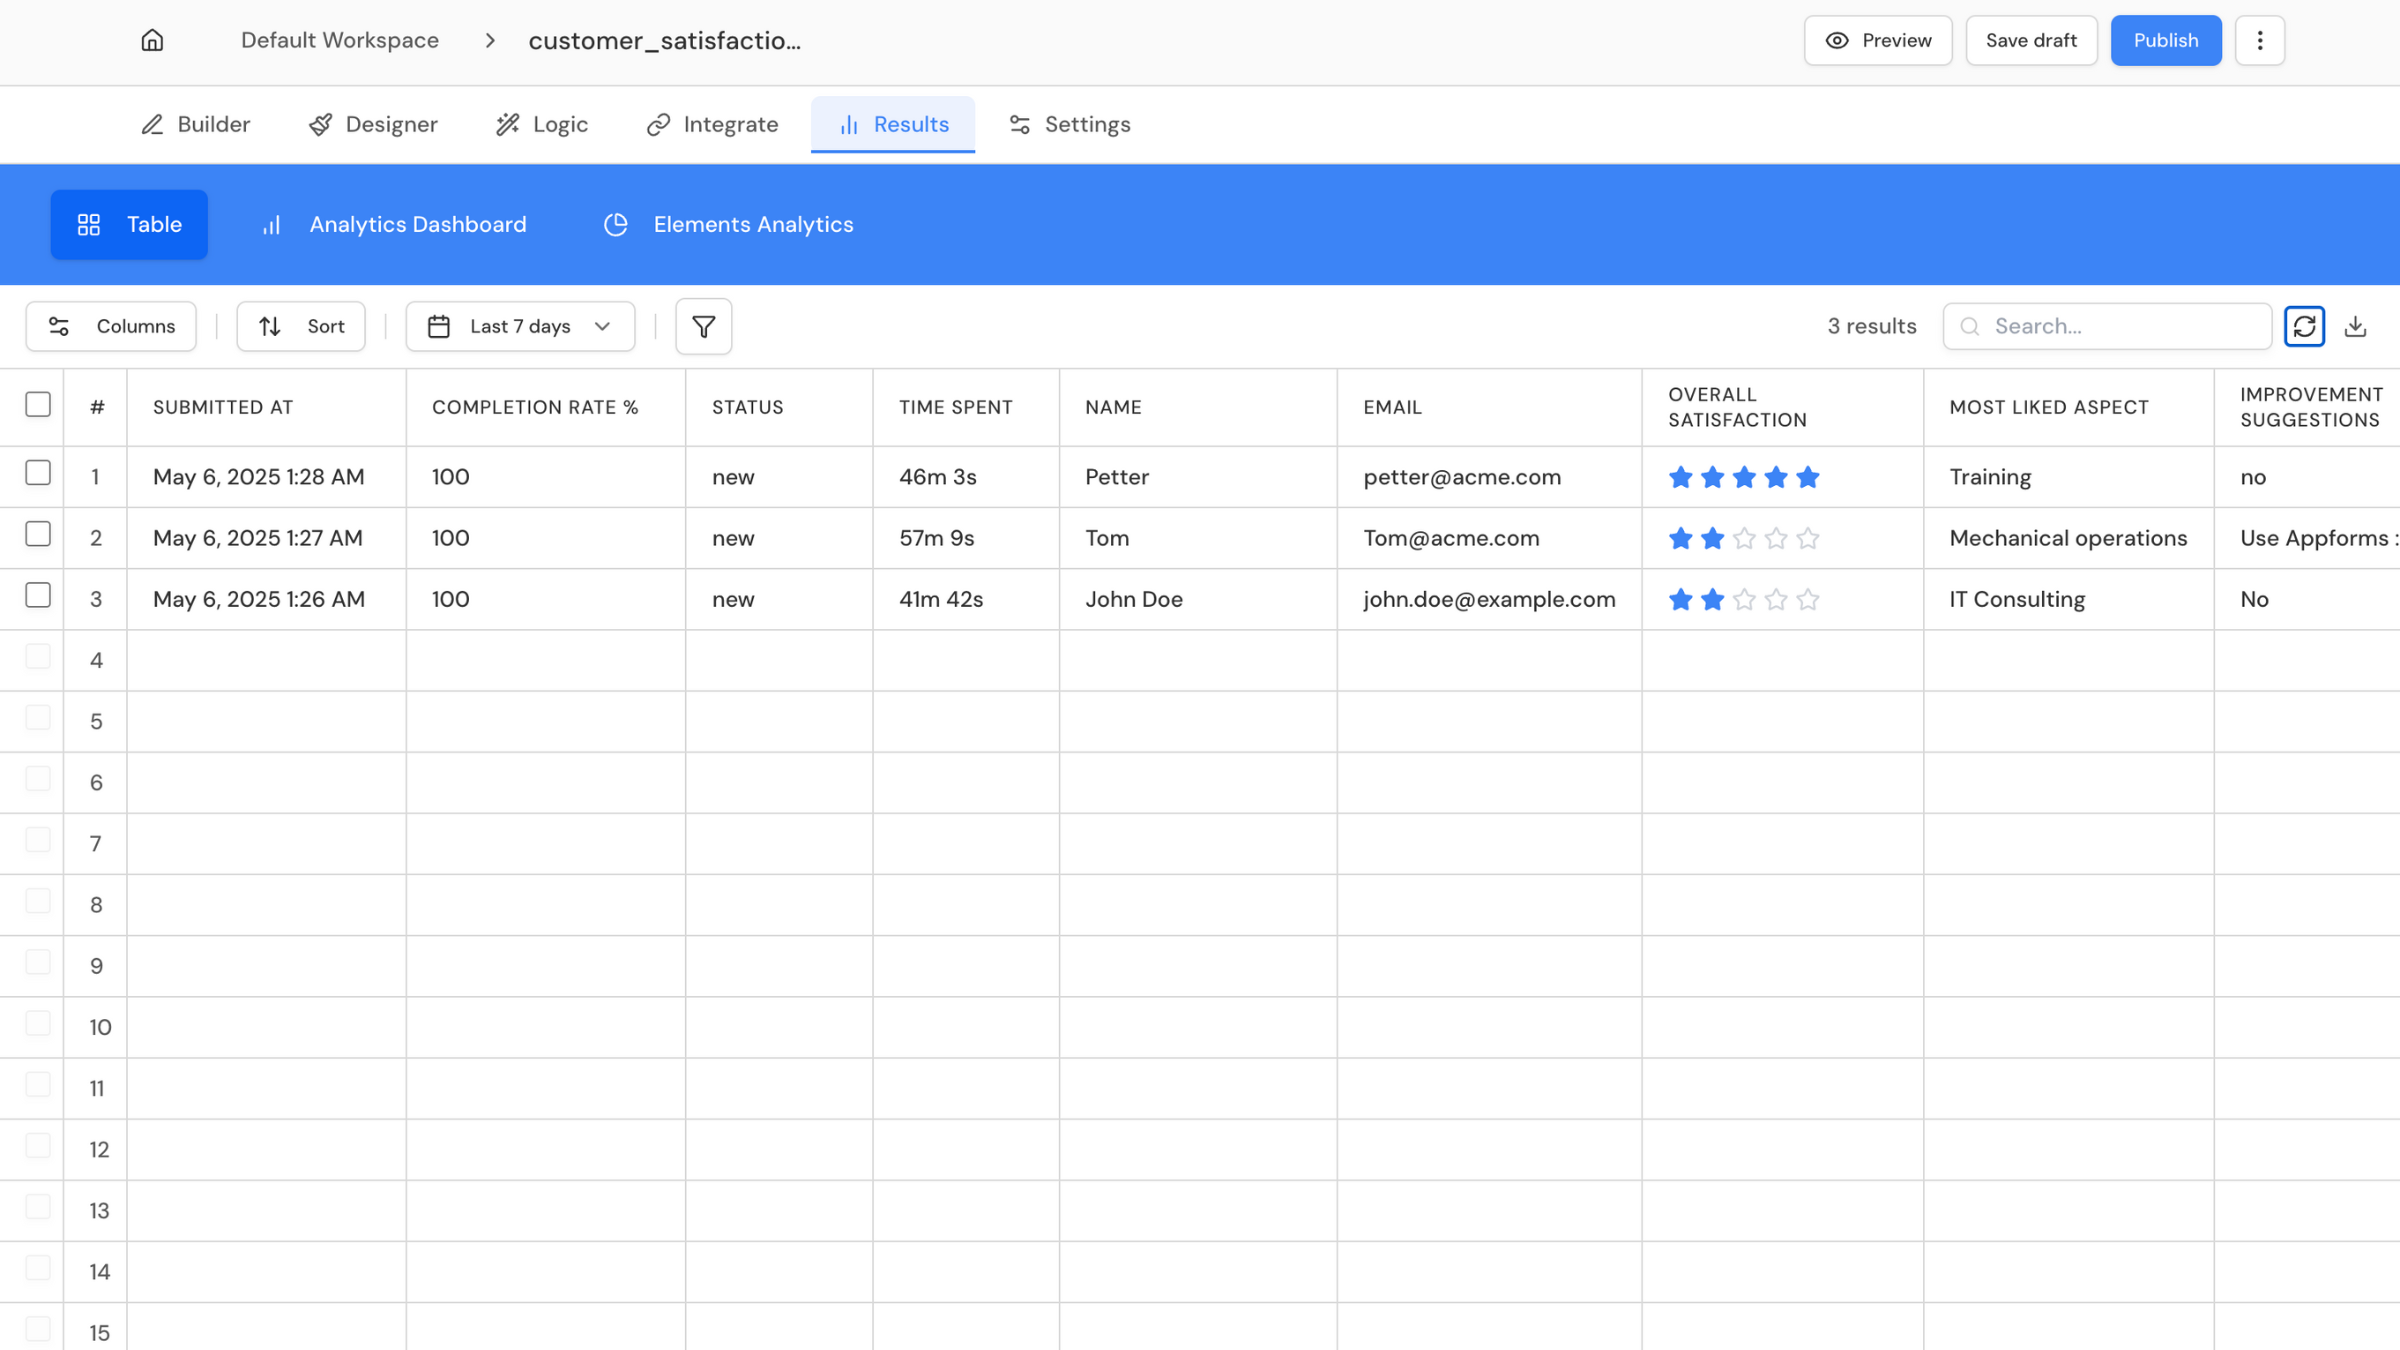
Task: Click the Save draft button
Action: (x=2030, y=40)
